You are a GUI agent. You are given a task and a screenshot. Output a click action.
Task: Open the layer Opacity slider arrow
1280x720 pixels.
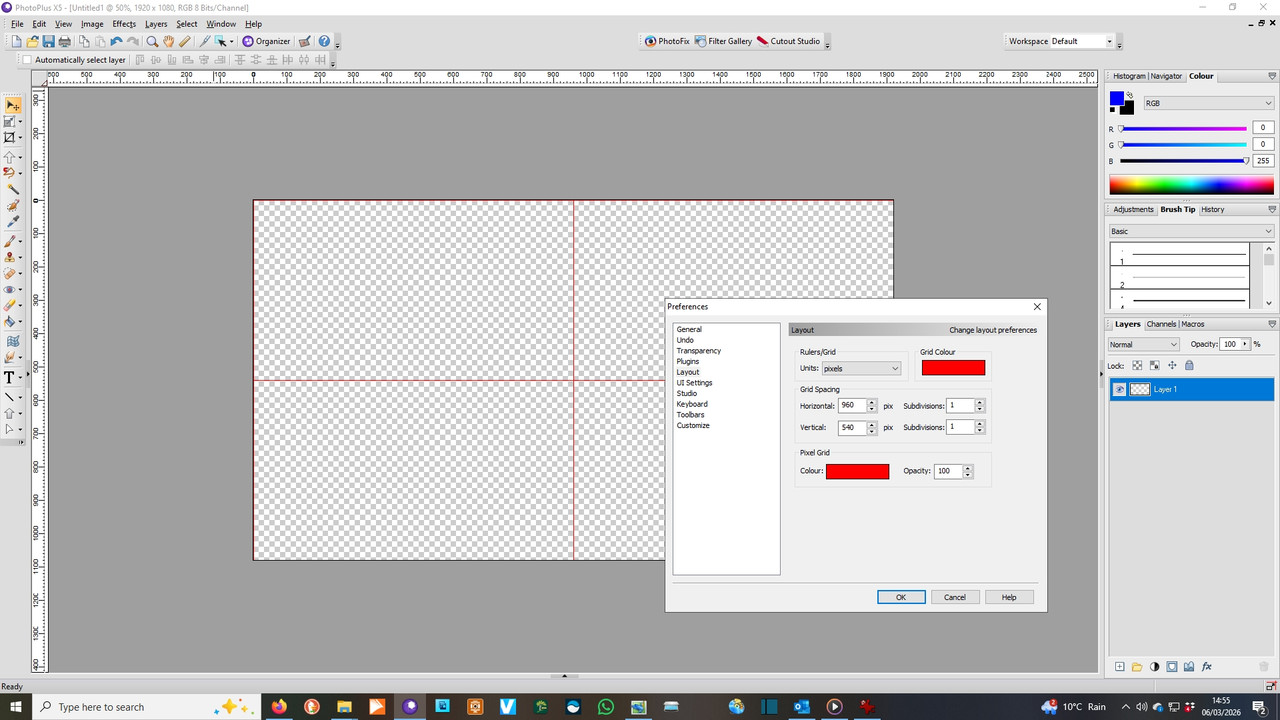[1245, 344]
